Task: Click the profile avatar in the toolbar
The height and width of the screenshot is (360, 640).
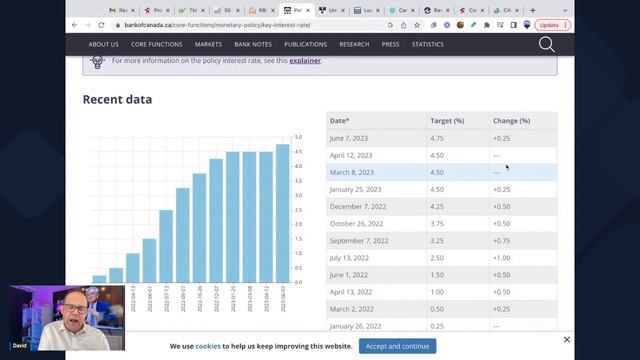Action: pyautogui.click(x=527, y=25)
